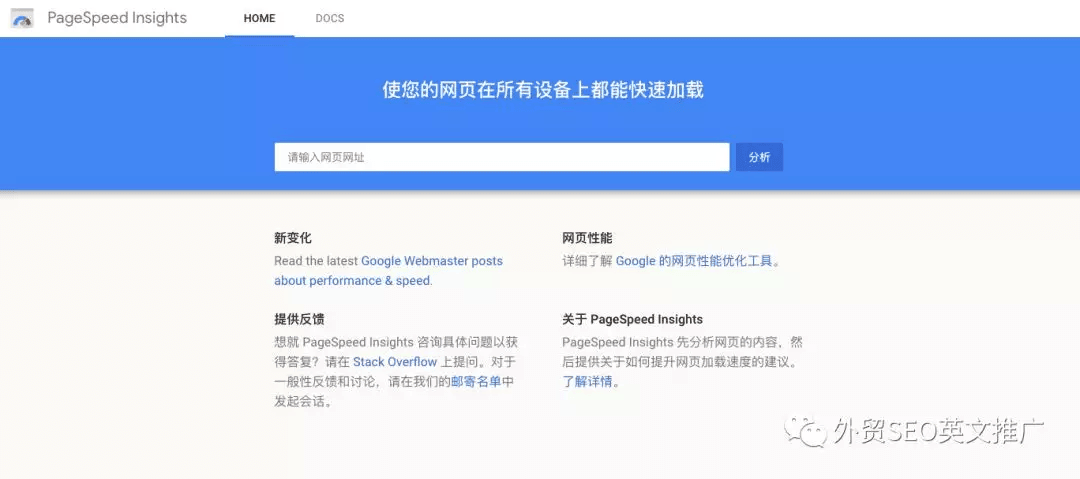Click the PageSpeed Insights header title
This screenshot has width=1080, height=479.
coord(117,18)
